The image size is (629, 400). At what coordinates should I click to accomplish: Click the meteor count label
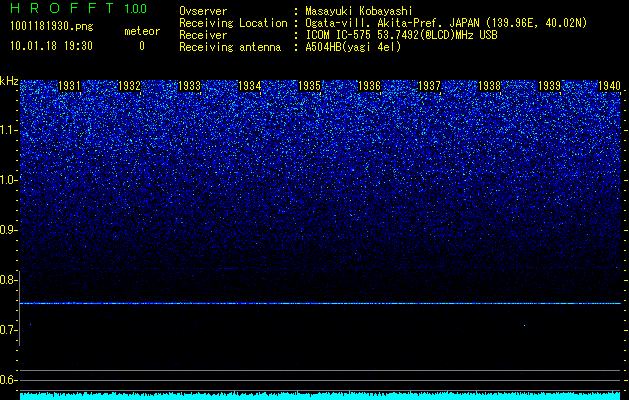[142, 31]
